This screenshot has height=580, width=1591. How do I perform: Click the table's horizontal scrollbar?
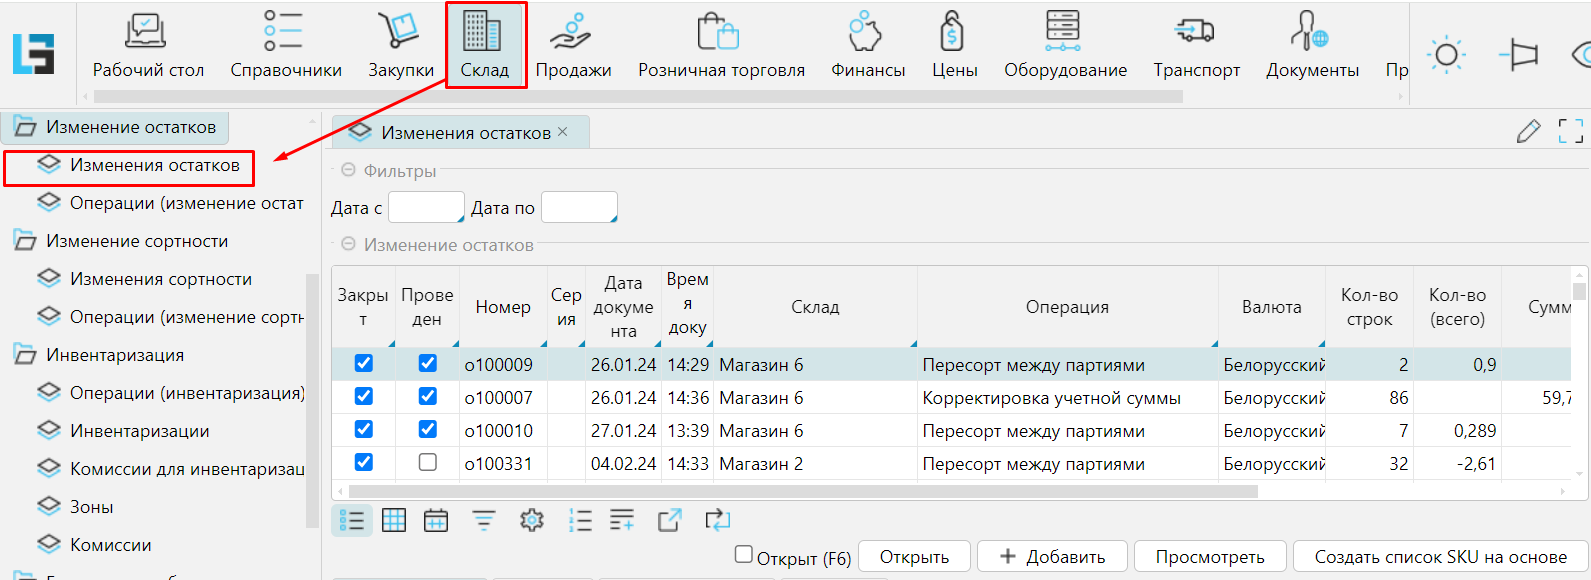click(x=800, y=491)
